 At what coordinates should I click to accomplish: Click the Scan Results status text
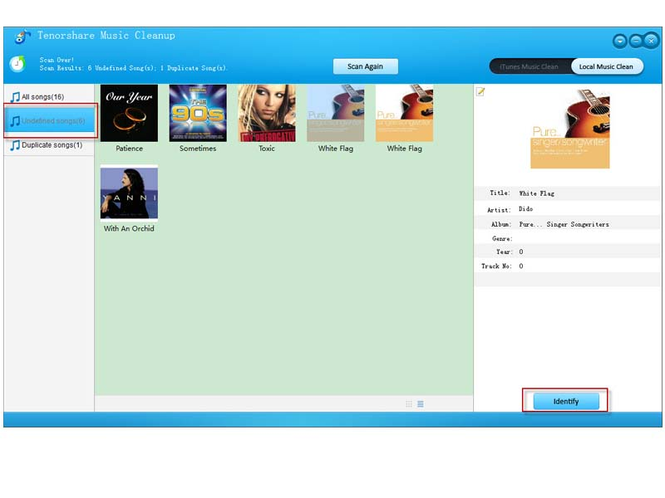[133, 68]
